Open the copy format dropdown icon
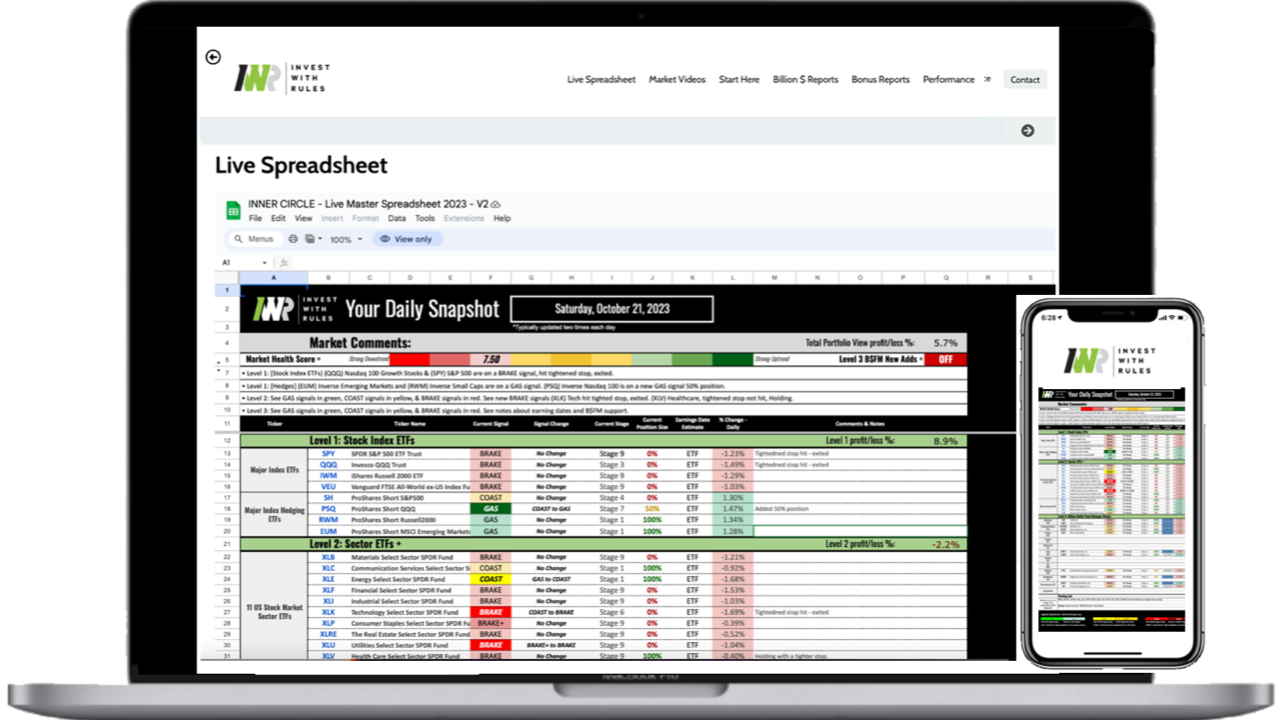The width and height of the screenshot is (1280, 720). pyautogui.click(x=313, y=239)
